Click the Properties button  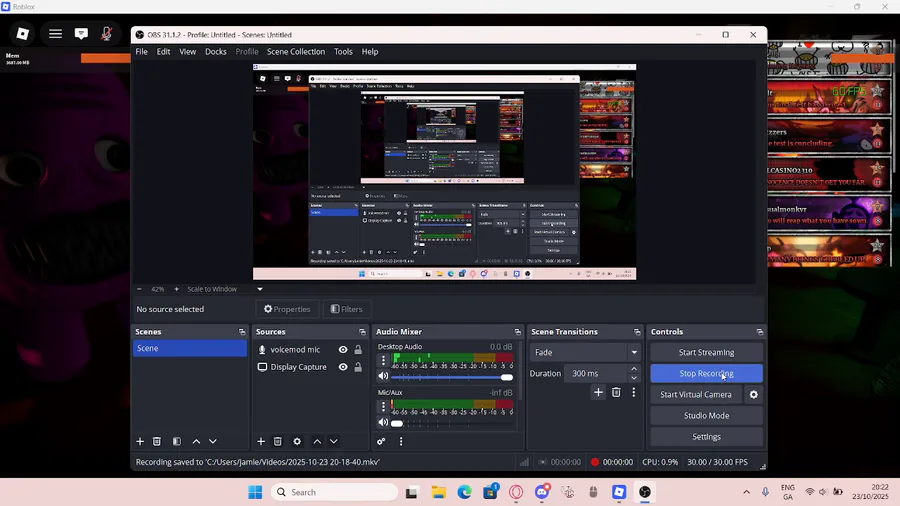(287, 309)
